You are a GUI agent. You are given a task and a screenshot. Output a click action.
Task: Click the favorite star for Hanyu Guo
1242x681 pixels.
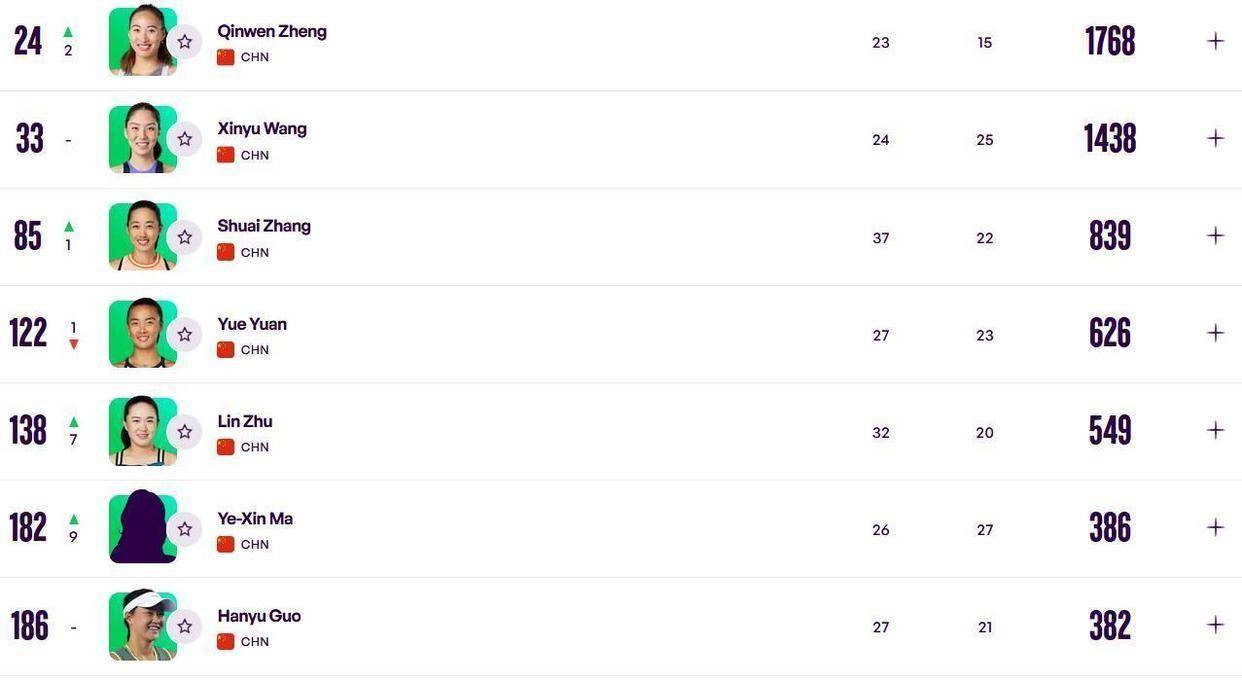tap(185, 626)
